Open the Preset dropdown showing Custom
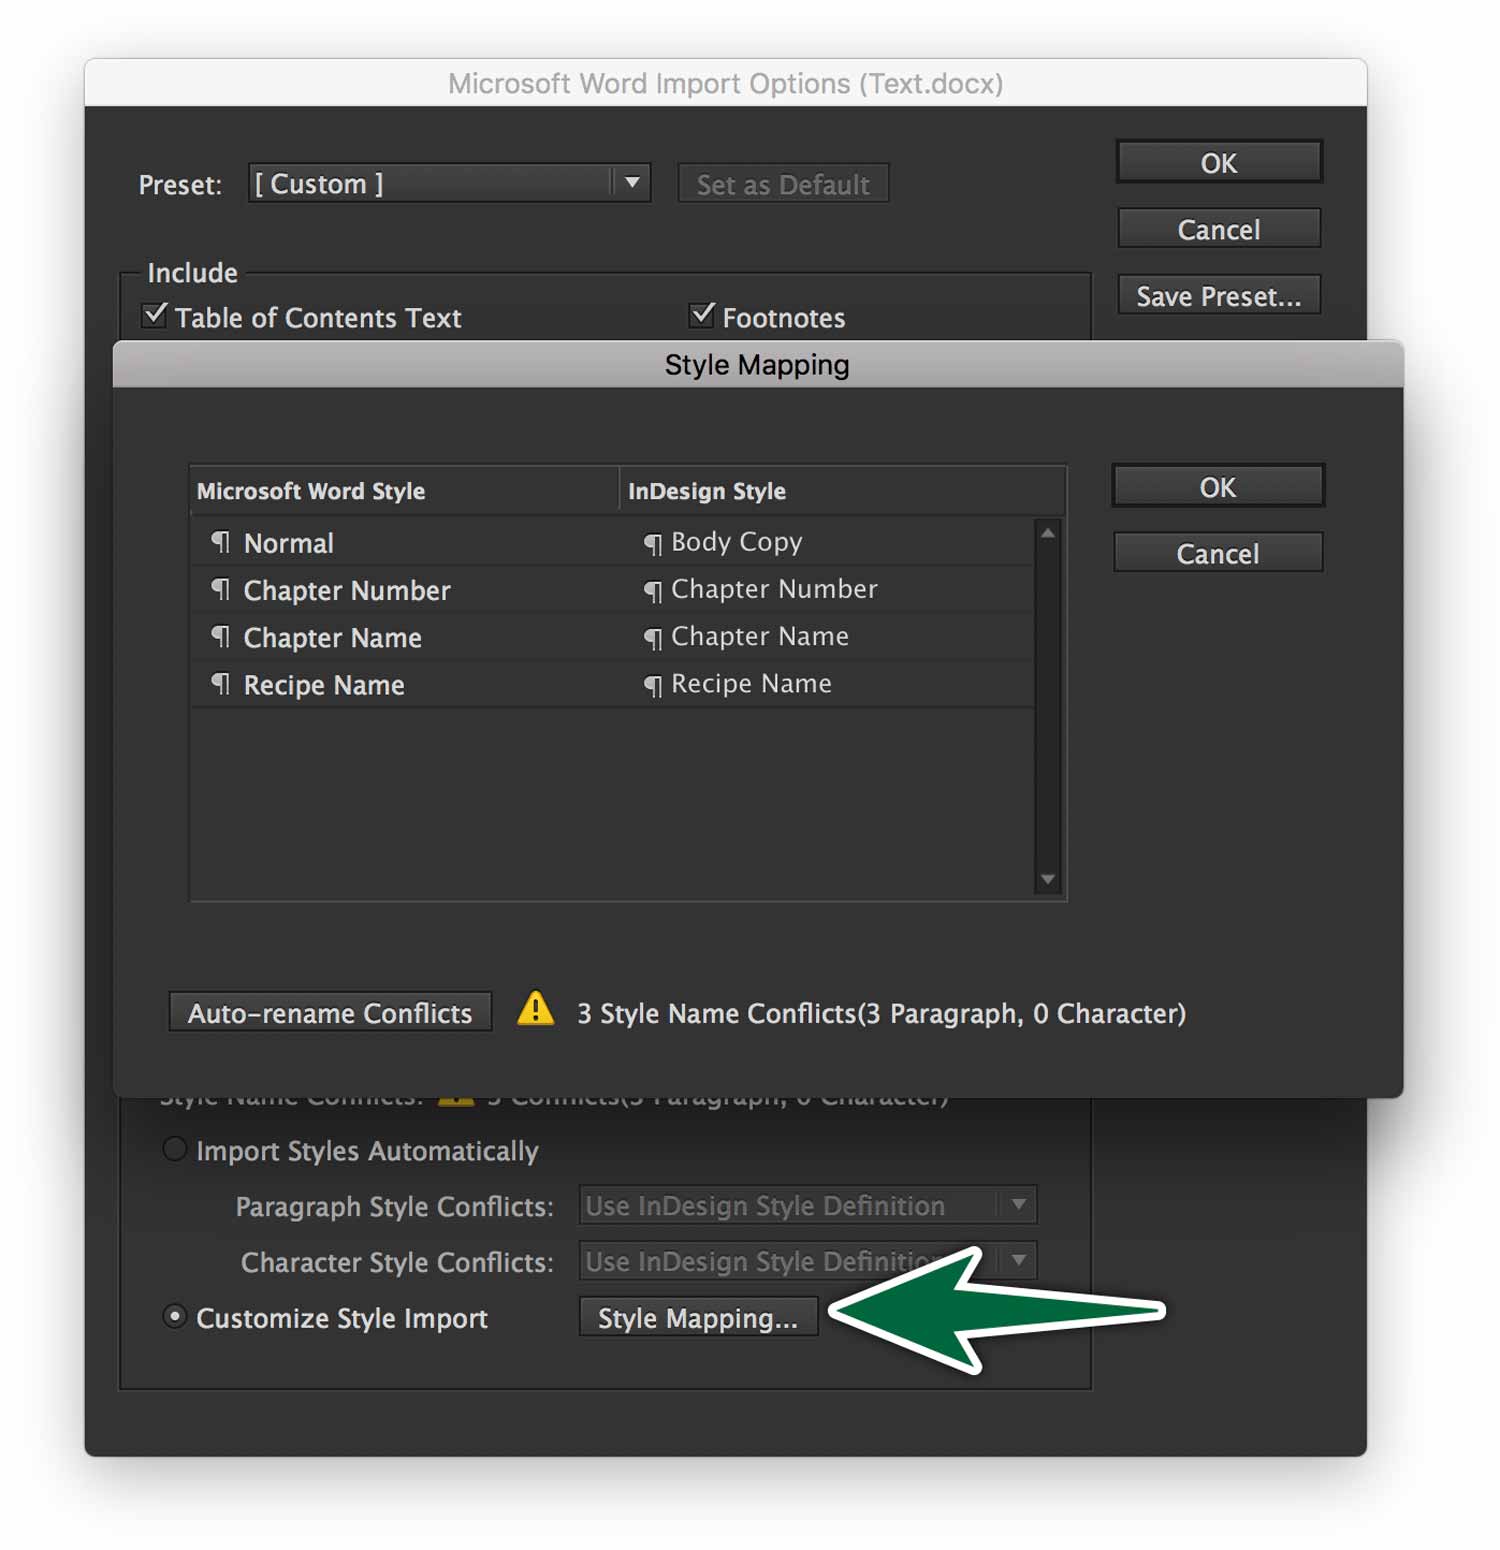The image size is (1500, 1550). [449, 183]
